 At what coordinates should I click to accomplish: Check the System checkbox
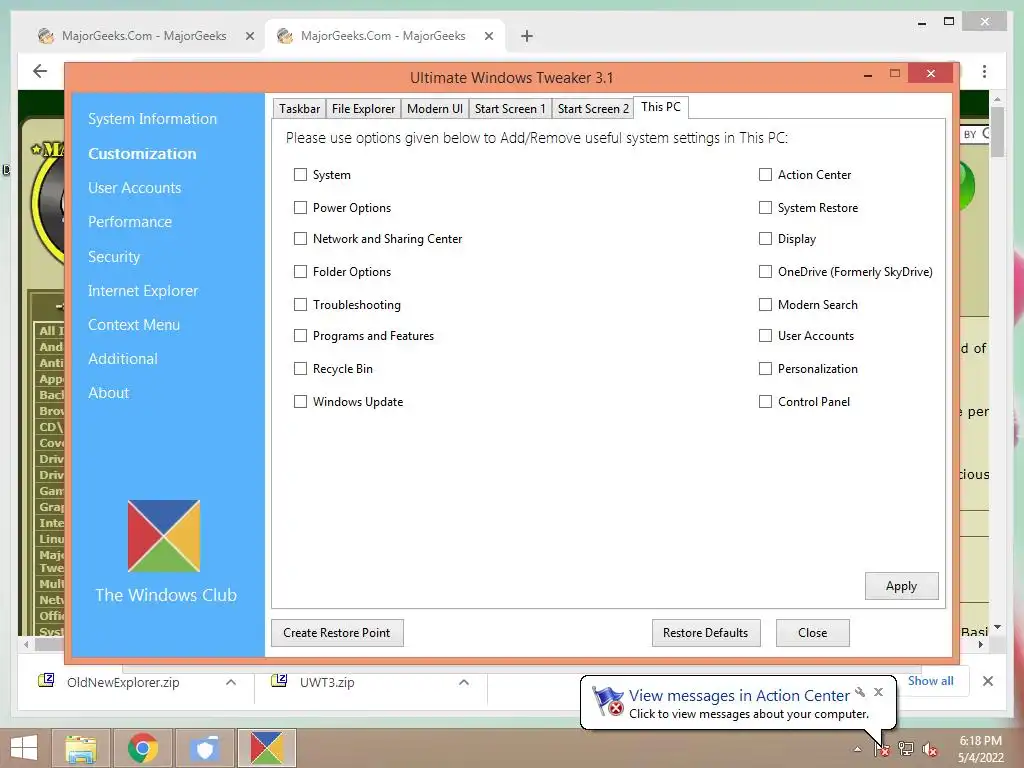point(300,174)
